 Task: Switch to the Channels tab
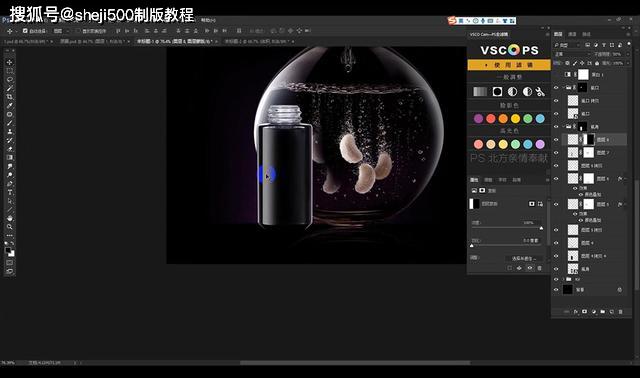pos(572,34)
